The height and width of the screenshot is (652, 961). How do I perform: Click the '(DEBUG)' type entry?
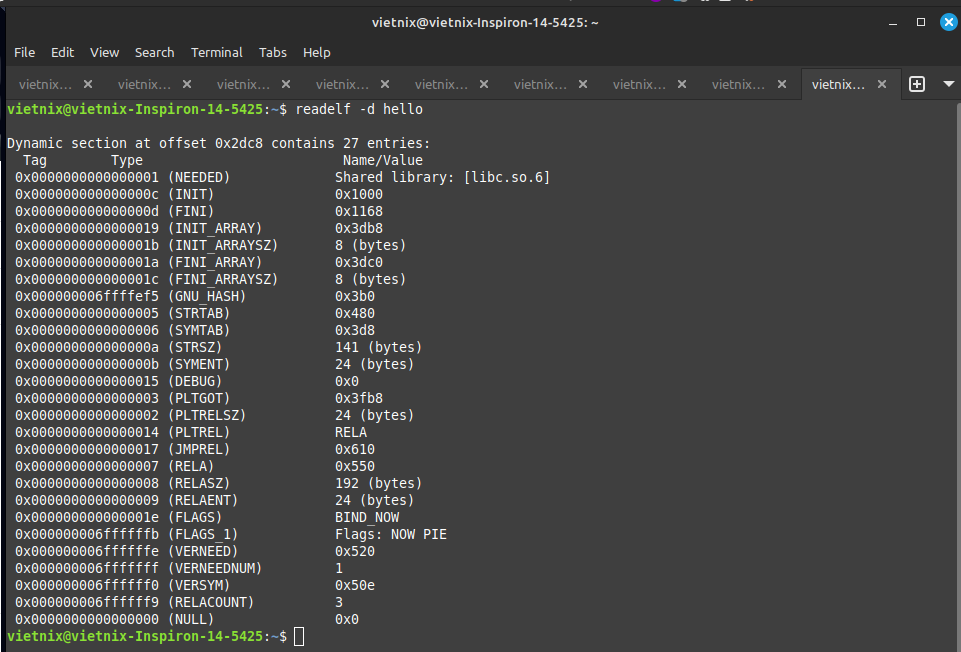(195, 381)
